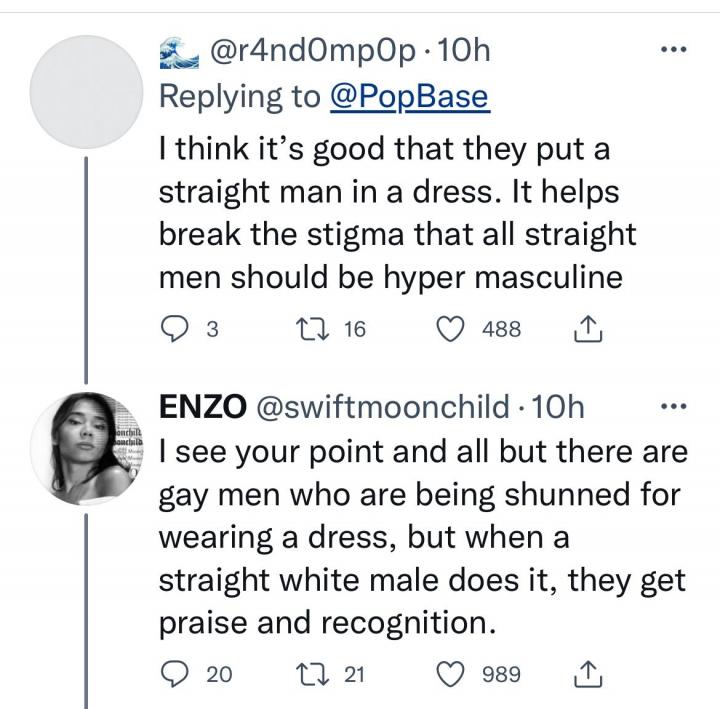Retweet ENZO's tweet
The height and width of the screenshot is (709, 720).
(311, 674)
